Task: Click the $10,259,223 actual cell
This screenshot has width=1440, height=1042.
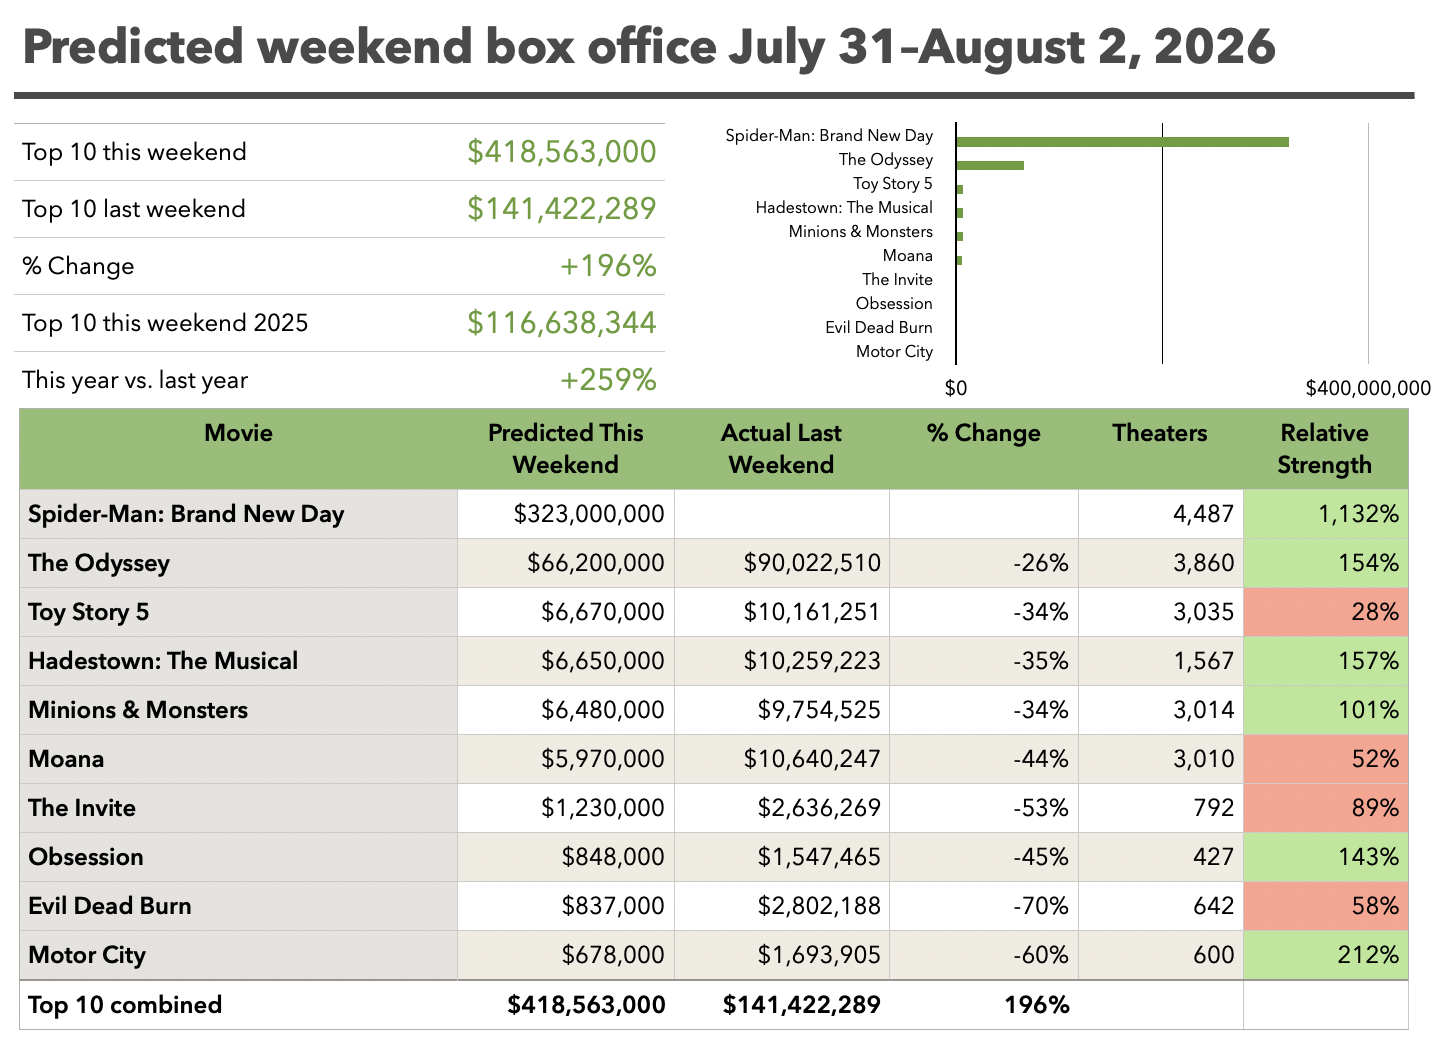Action: pyautogui.click(x=782, y=661)
